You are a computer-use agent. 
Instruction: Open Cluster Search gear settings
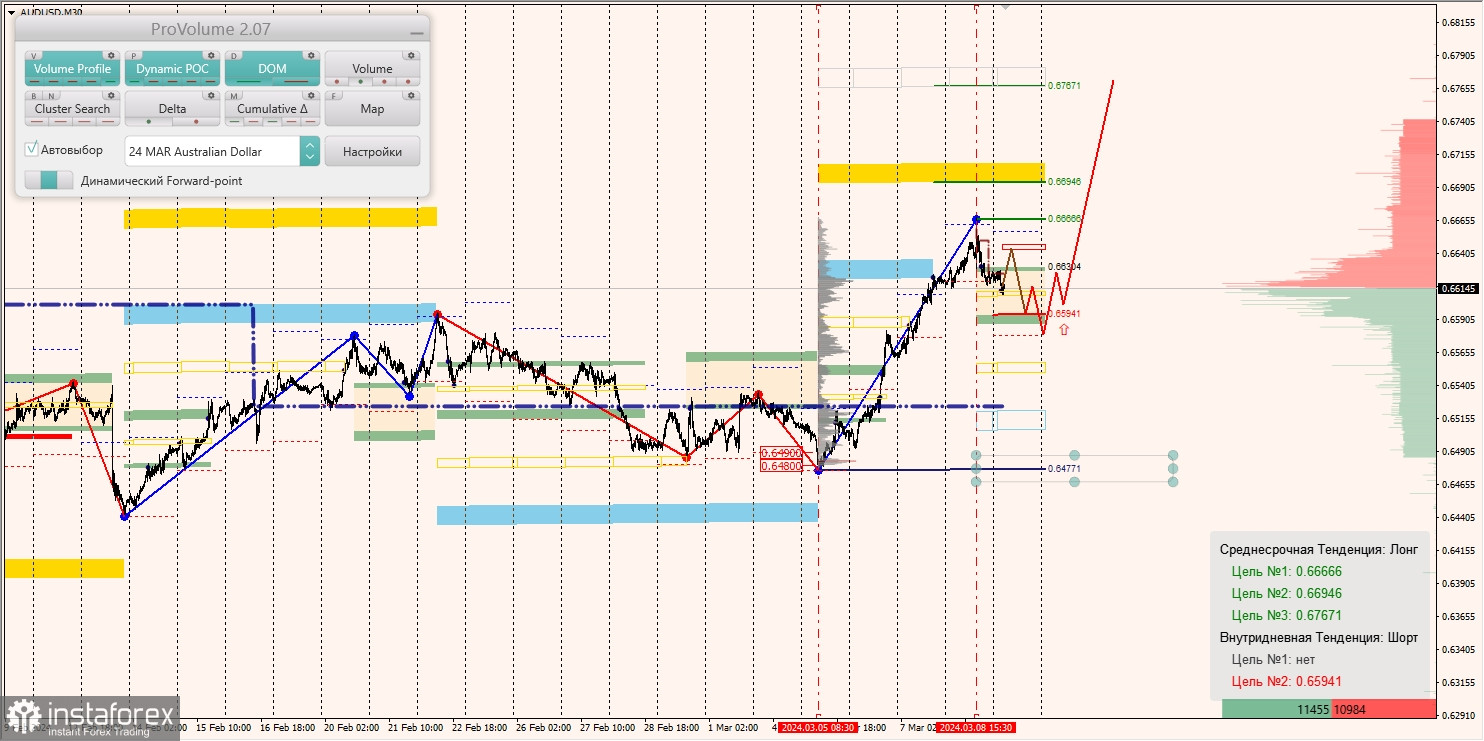coord(111,95)
